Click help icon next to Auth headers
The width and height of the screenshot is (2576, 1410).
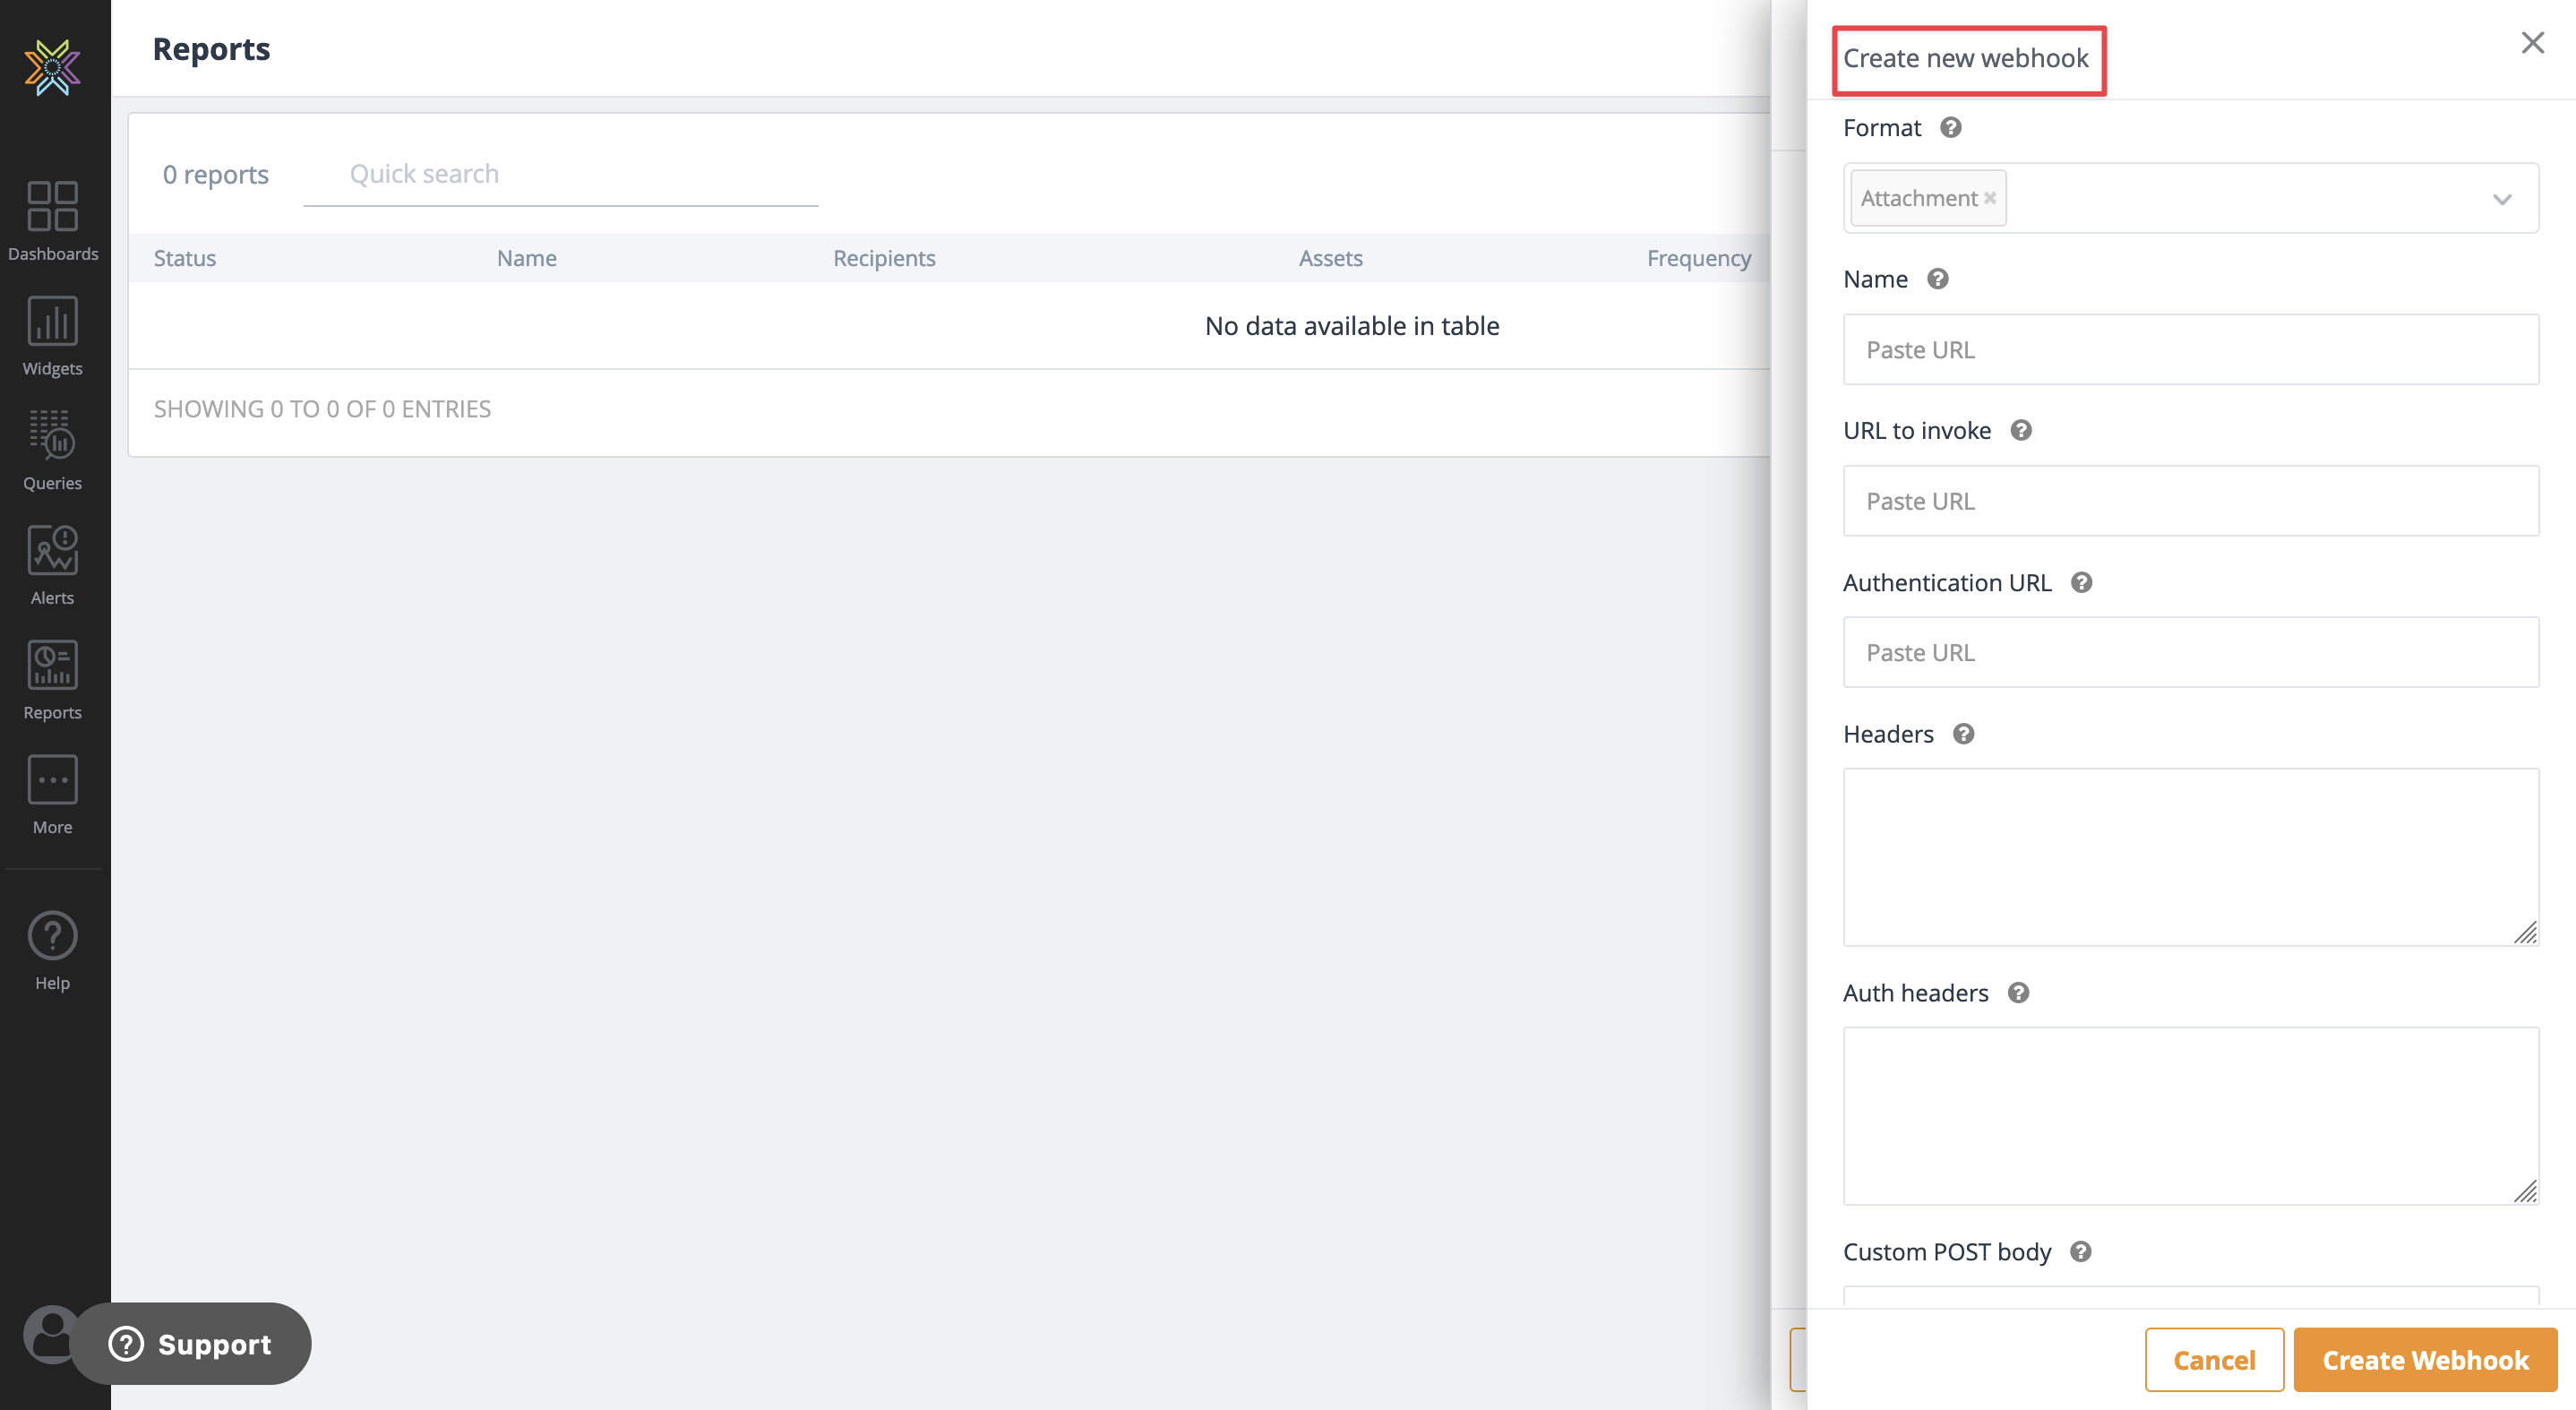point(2018,993)
